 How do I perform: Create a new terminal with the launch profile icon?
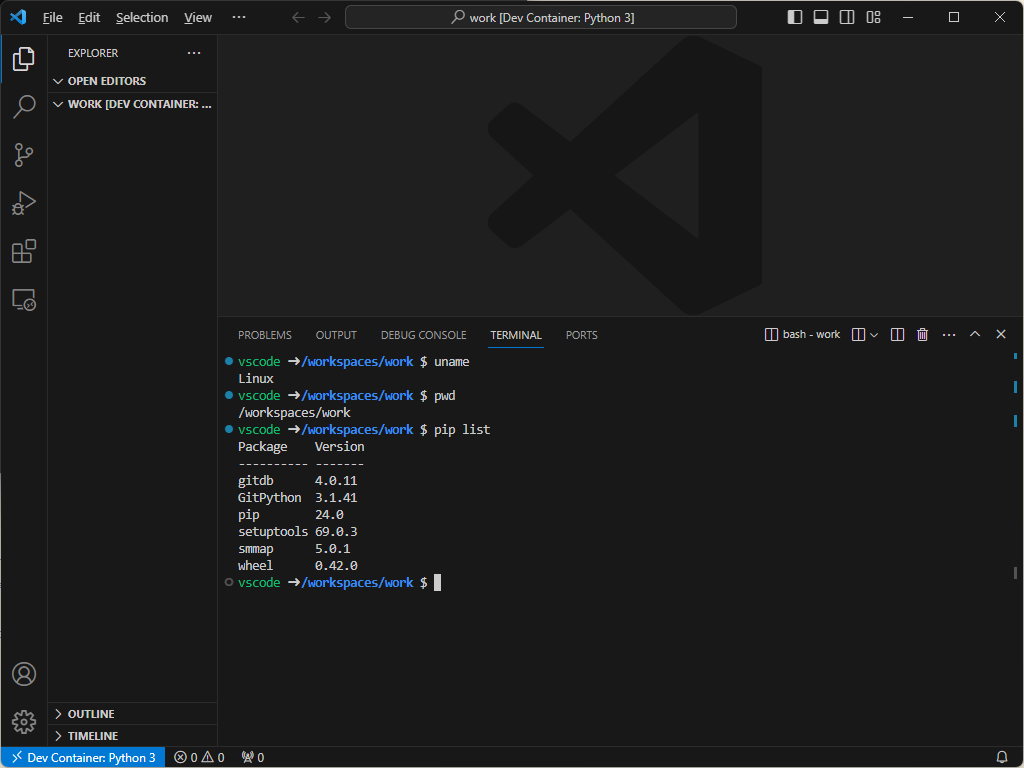(858, 335)
